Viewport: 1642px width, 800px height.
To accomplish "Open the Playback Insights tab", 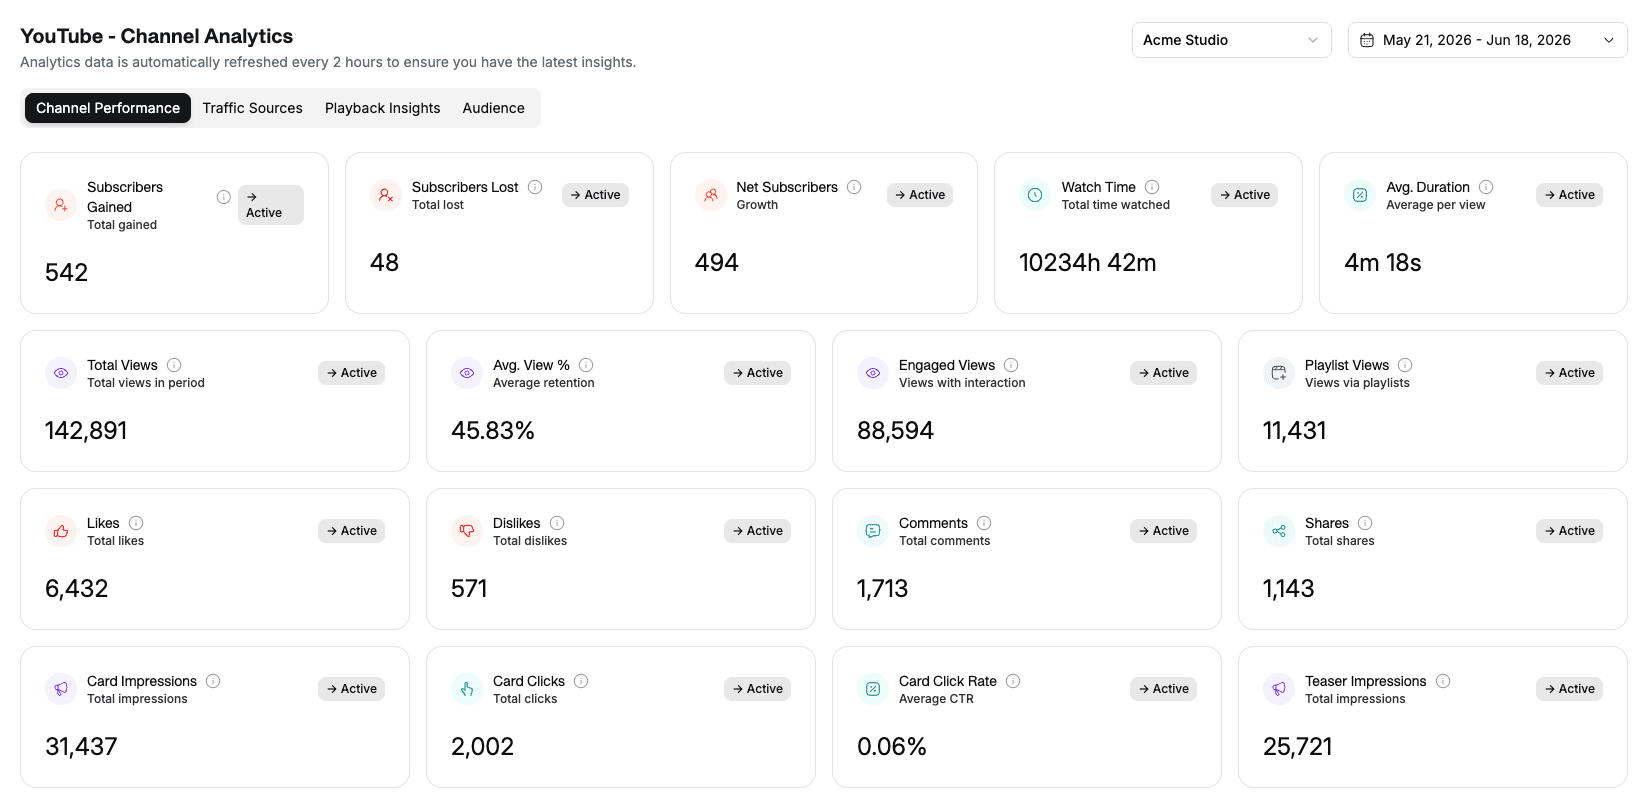I will tap(382, 108).
